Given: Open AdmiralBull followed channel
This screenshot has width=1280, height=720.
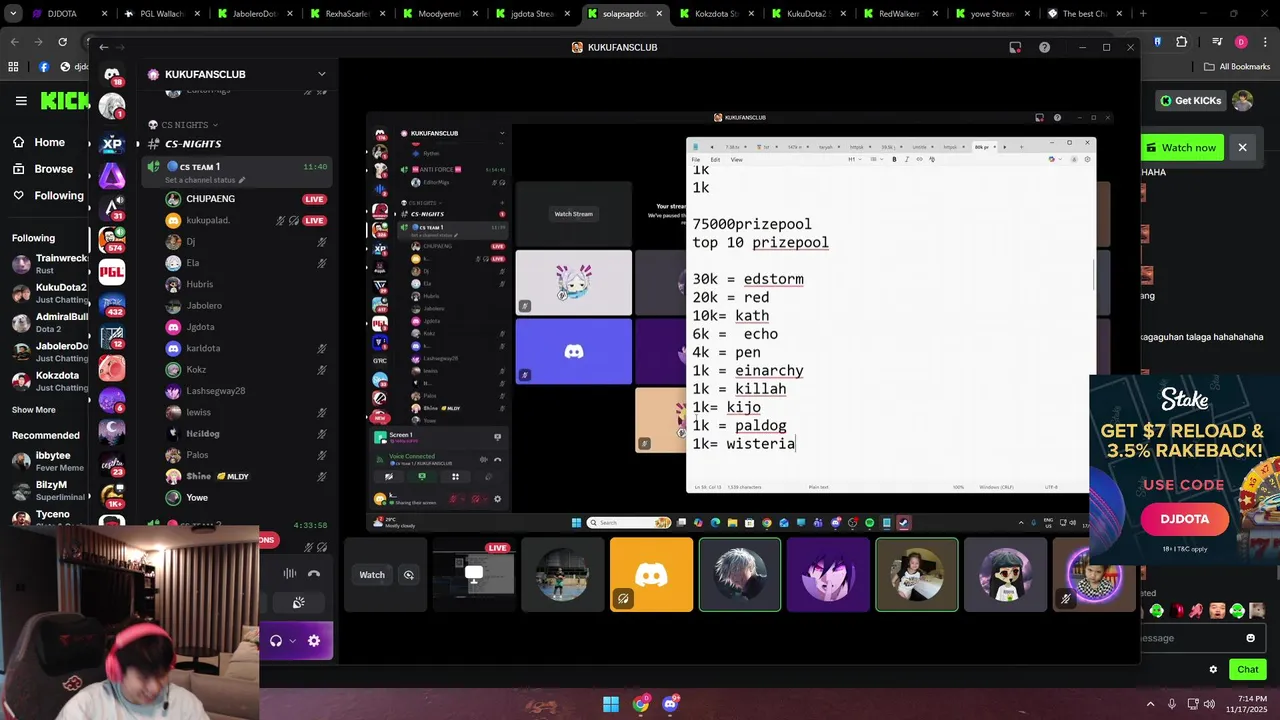Looking at the screenshot, I should [48, 323].
